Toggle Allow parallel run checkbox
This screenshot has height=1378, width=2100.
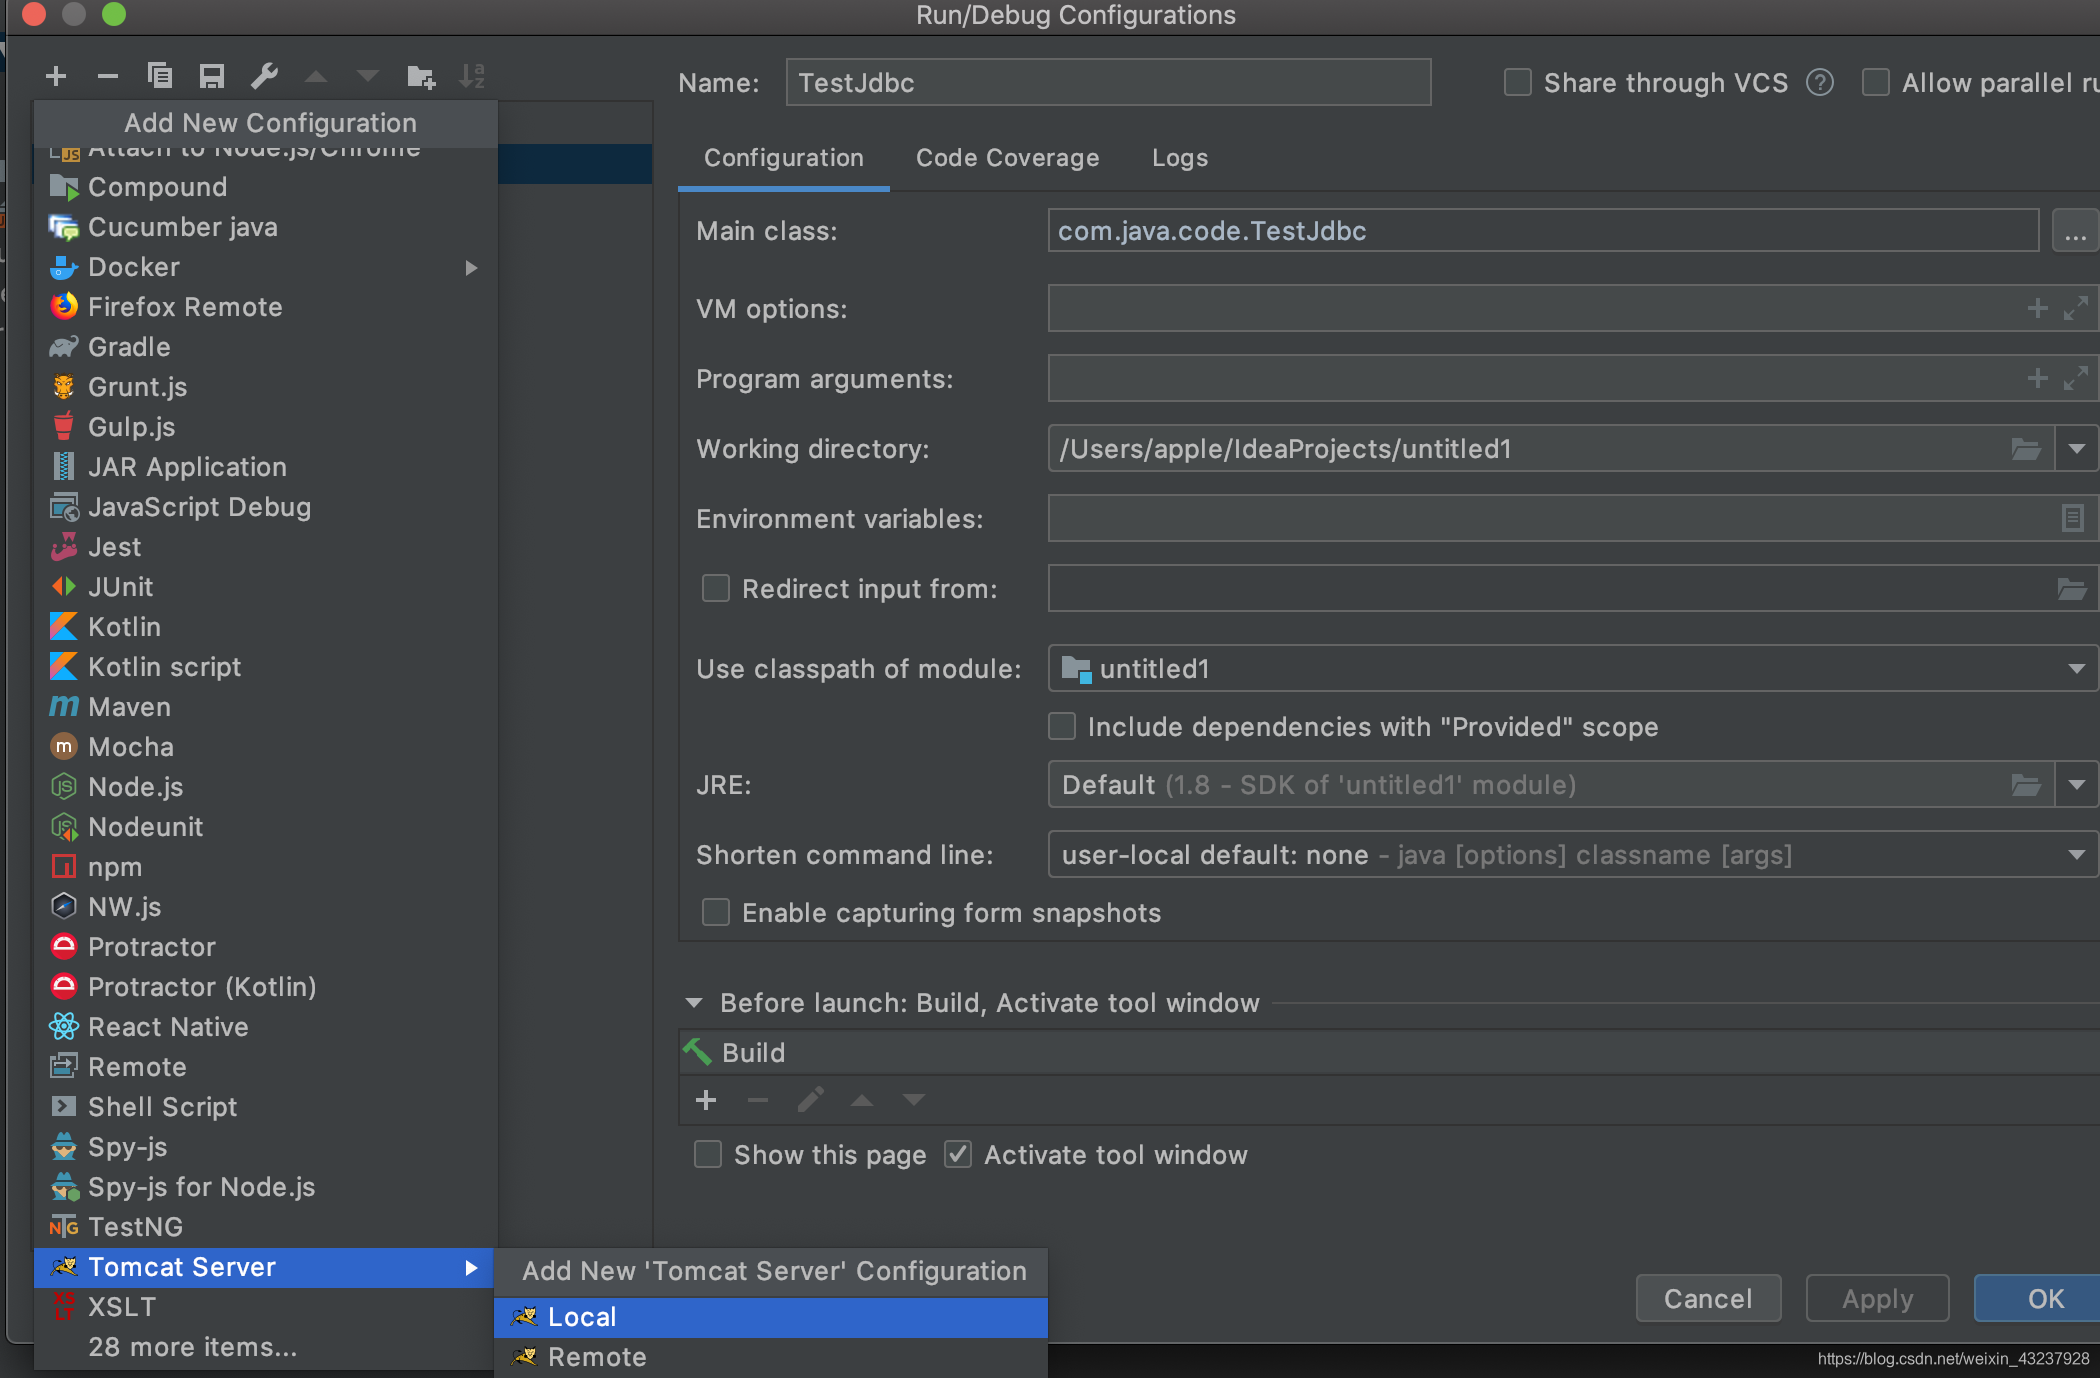point(1876,82)
